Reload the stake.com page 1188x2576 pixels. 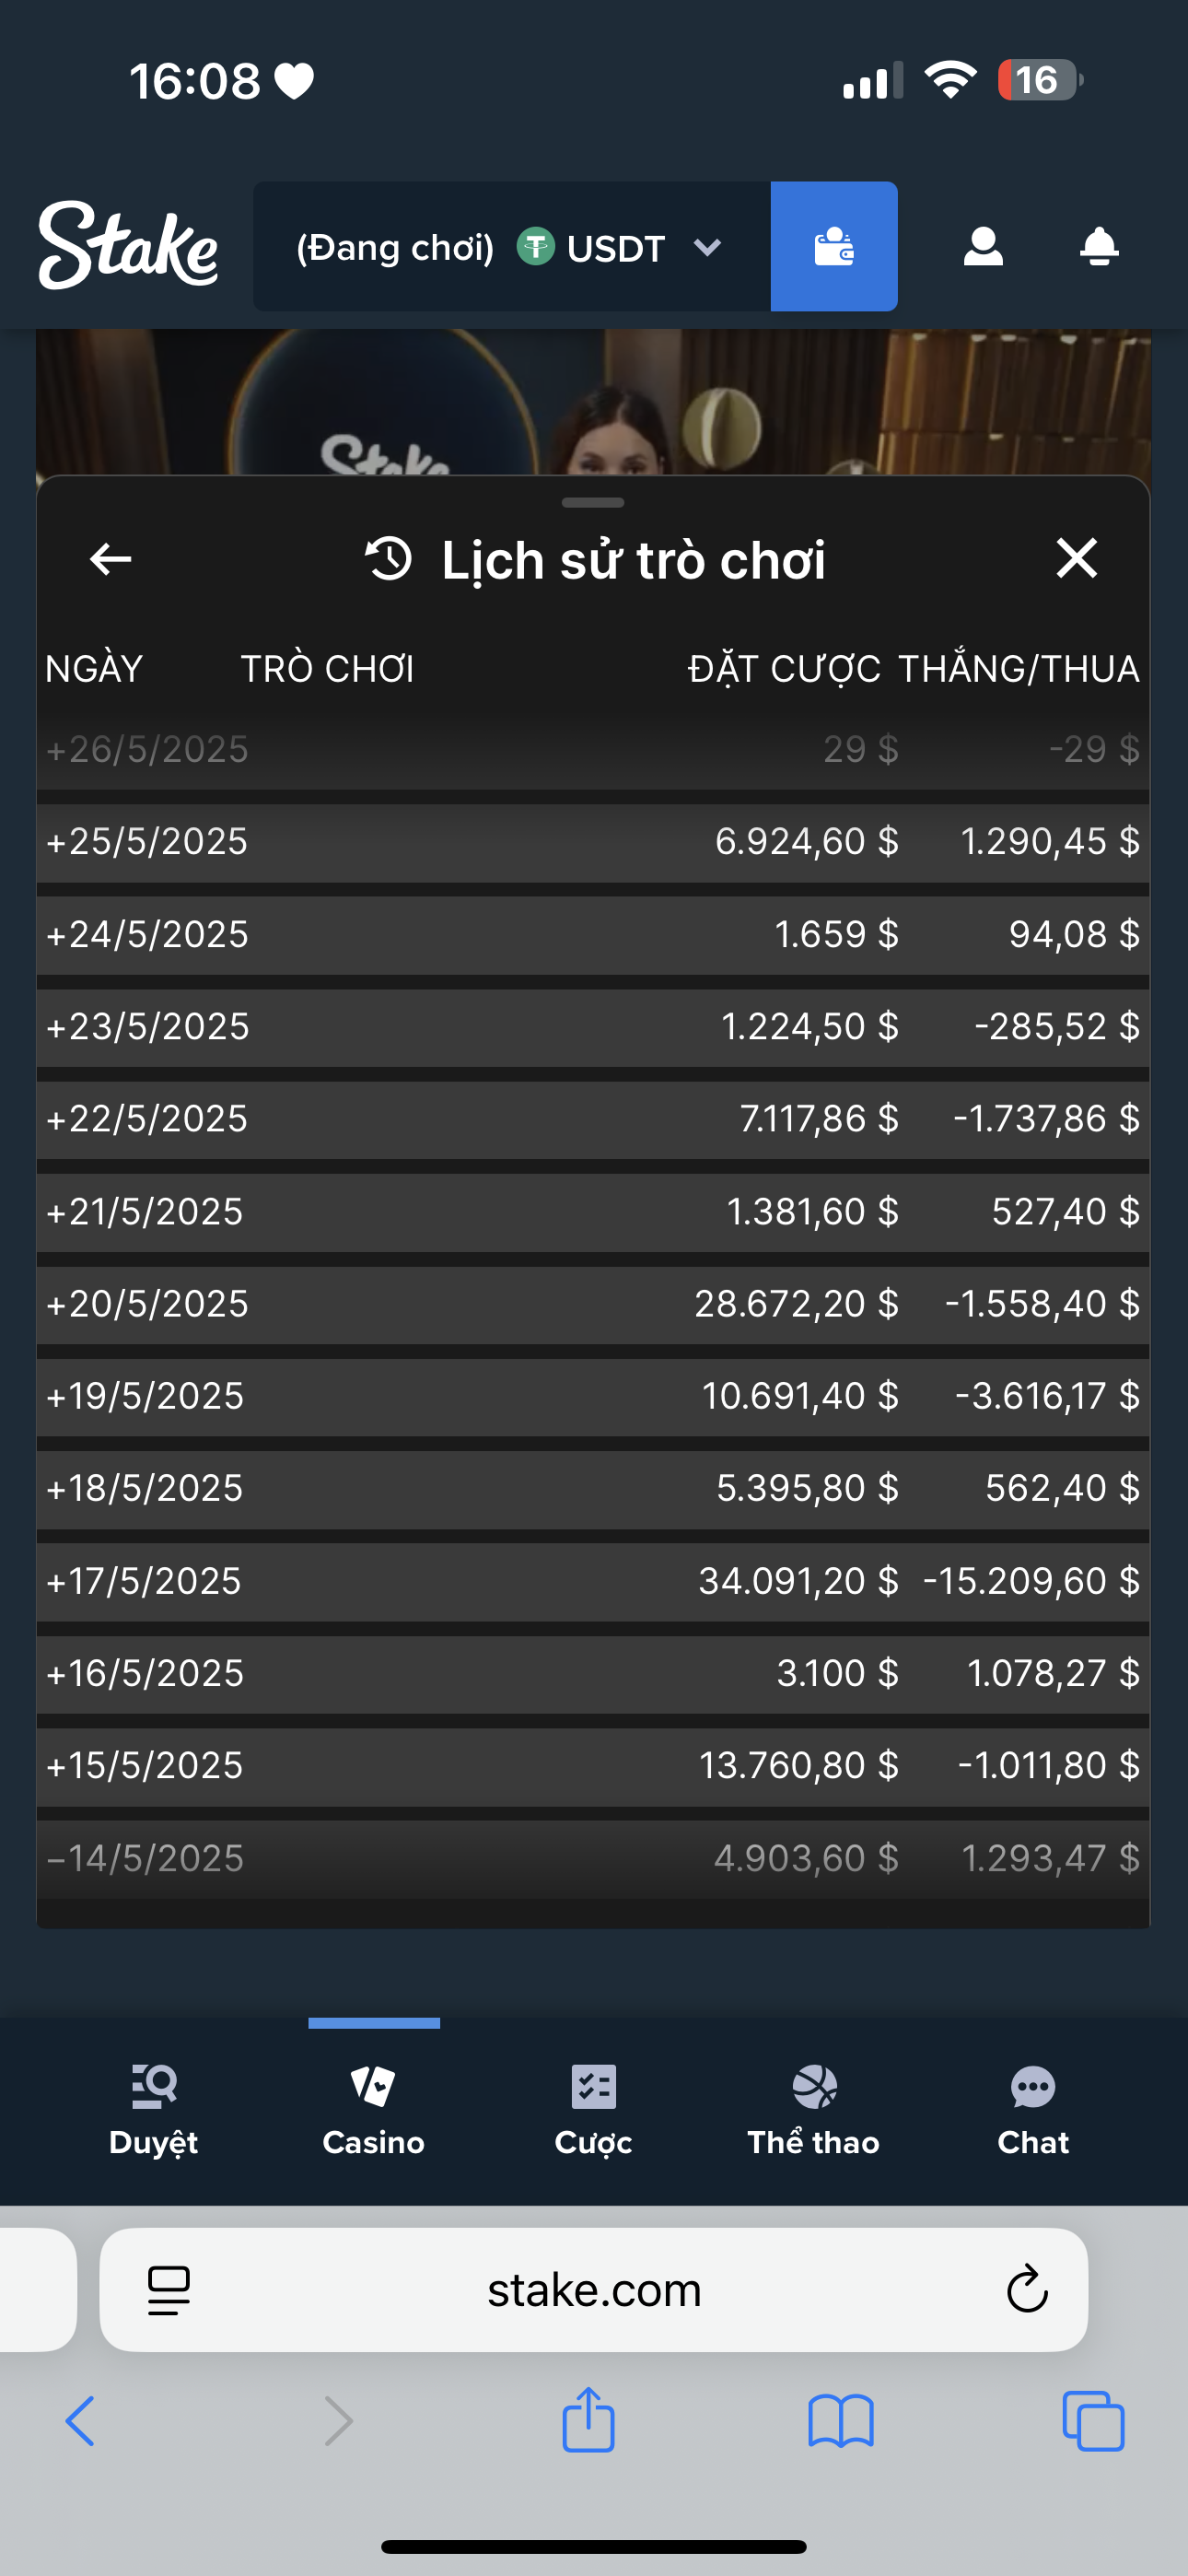[x=1026, y=2289]
